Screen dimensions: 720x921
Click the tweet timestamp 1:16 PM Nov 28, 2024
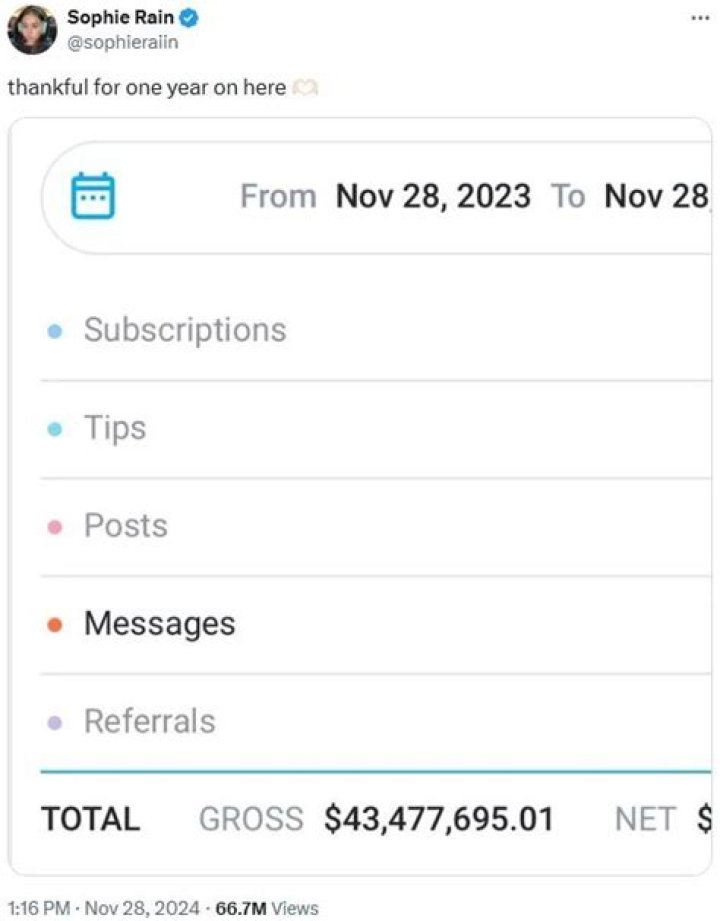104,908
